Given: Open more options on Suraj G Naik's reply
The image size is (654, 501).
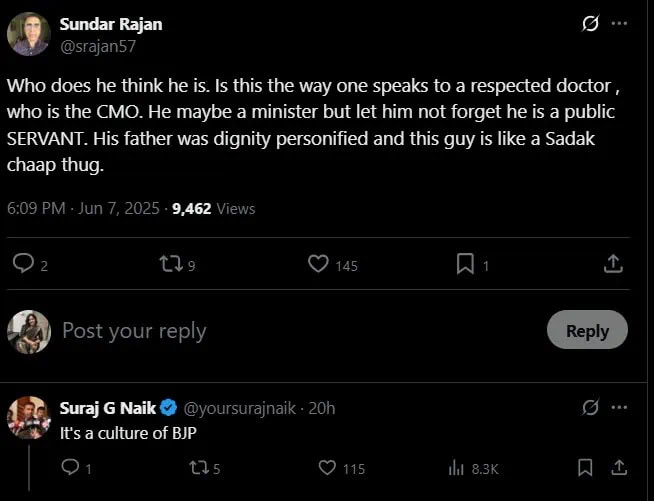Looking at the screenshot, I should [x=619, y=408].
